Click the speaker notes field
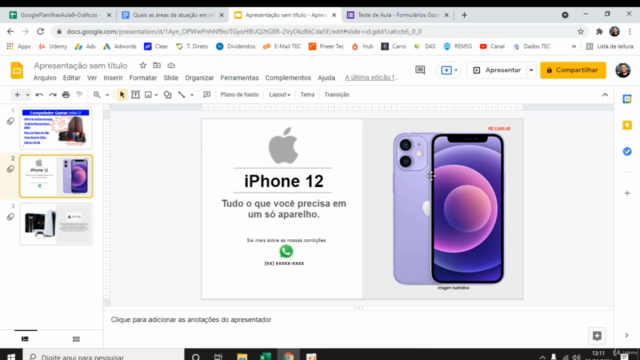 (x=358, y=320)
